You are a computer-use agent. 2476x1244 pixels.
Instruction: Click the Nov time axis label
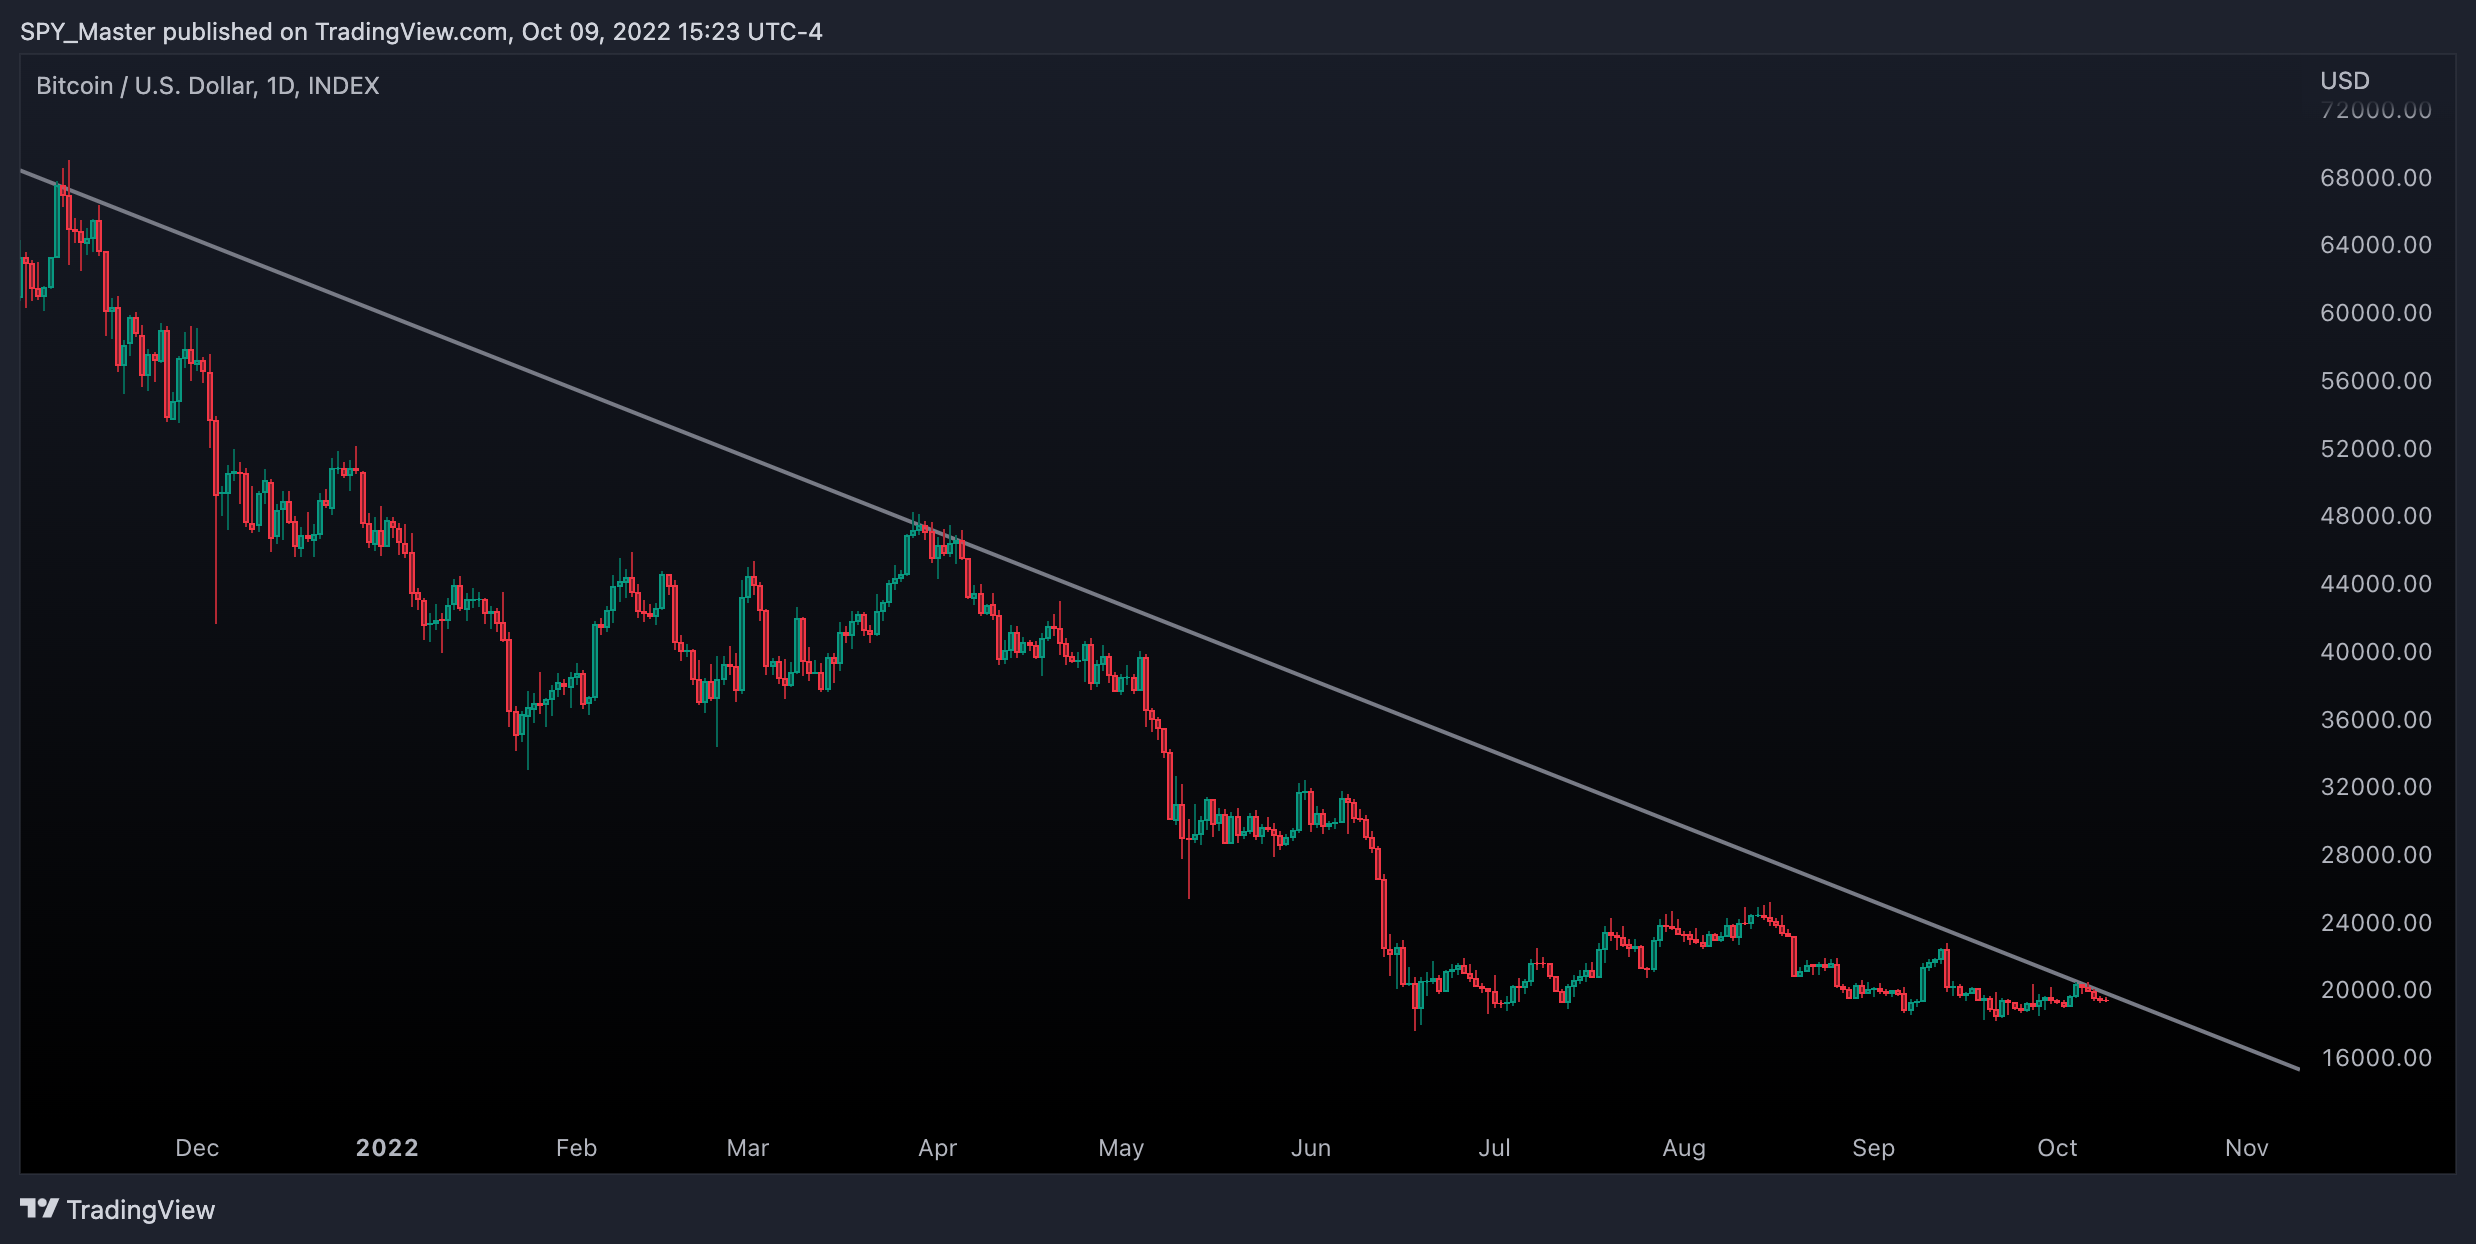2247,1148
